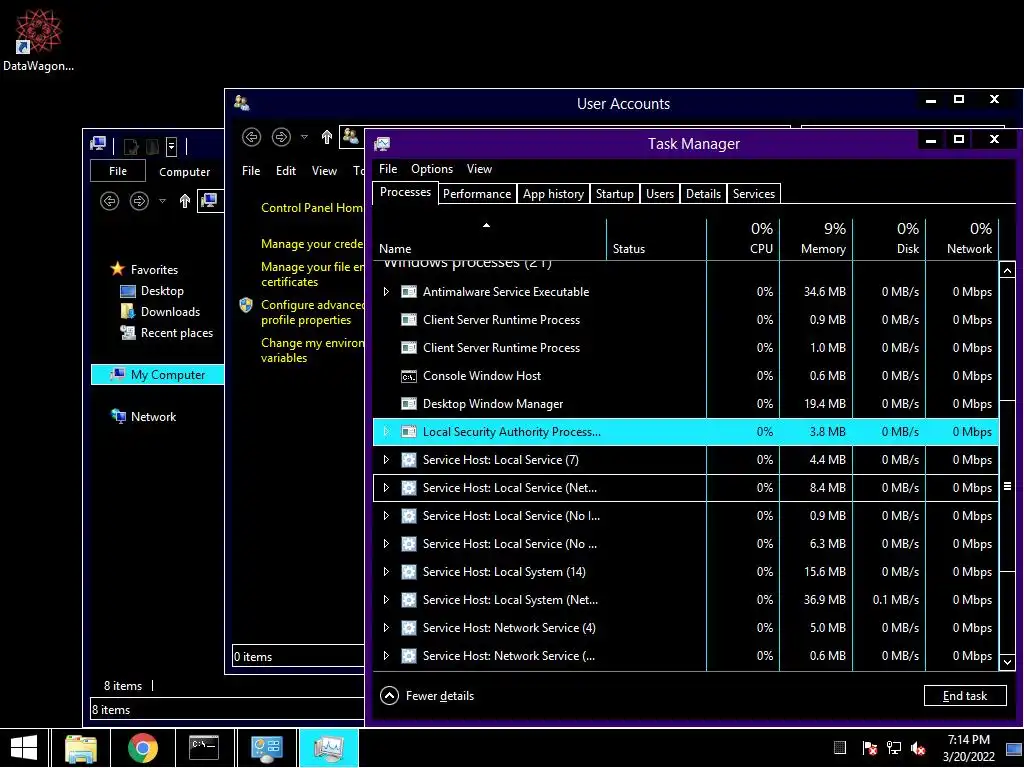Click the Antimalware Service Executable process icon
Screen dimensions: 1024x768
(409, 292)
